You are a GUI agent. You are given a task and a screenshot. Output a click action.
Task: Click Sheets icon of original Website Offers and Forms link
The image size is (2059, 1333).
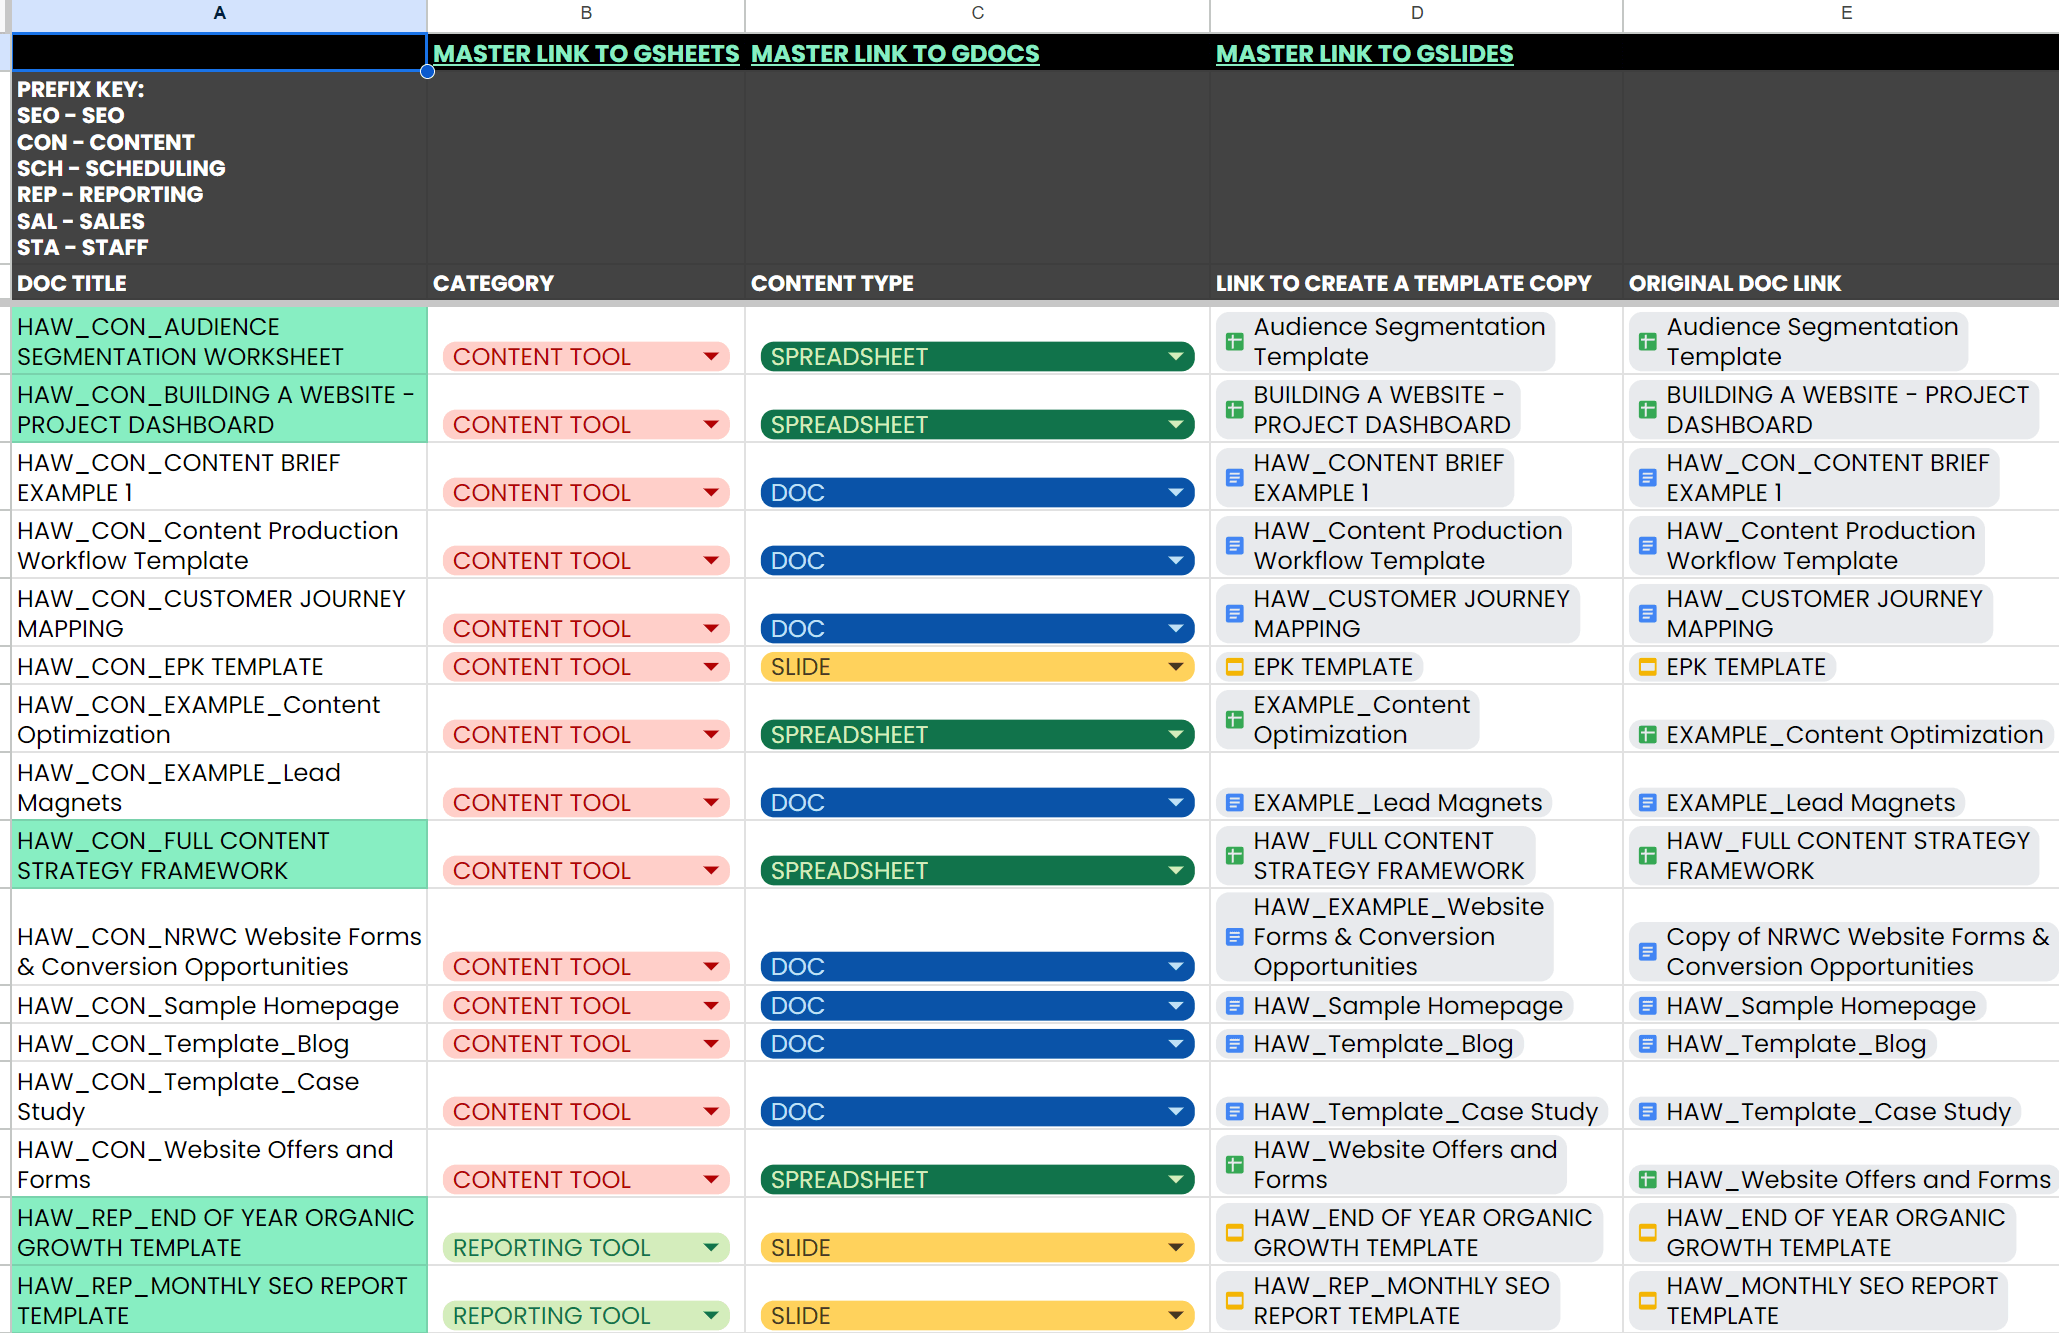1648,1180
